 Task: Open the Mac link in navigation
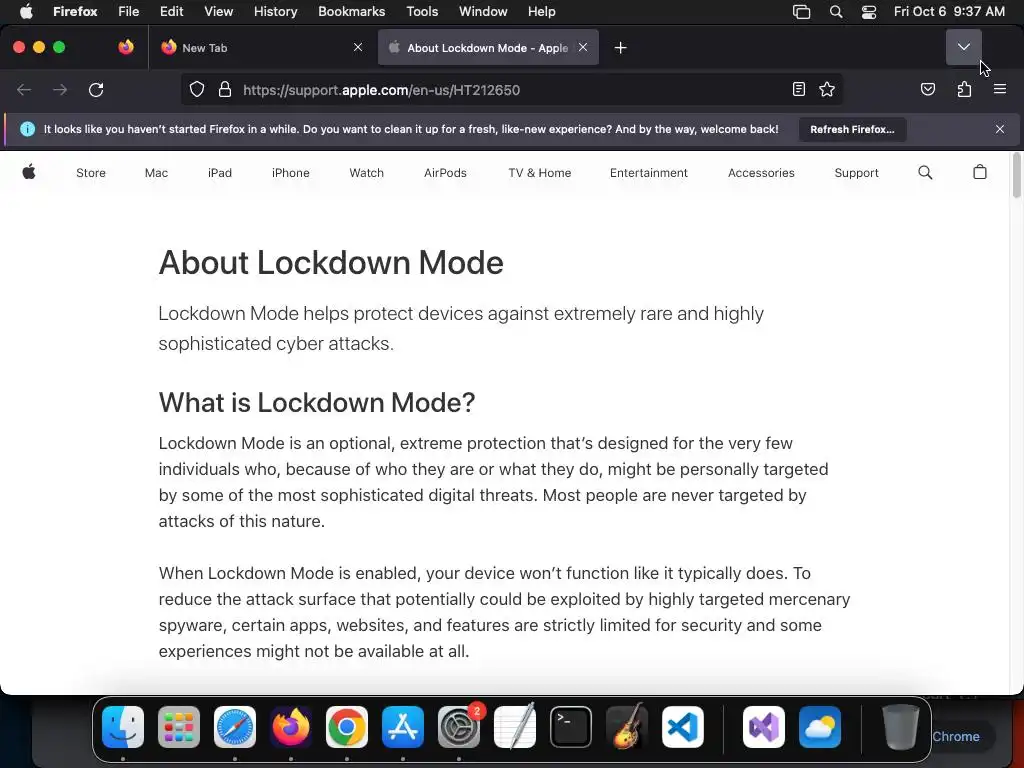(x=156, y=173)
